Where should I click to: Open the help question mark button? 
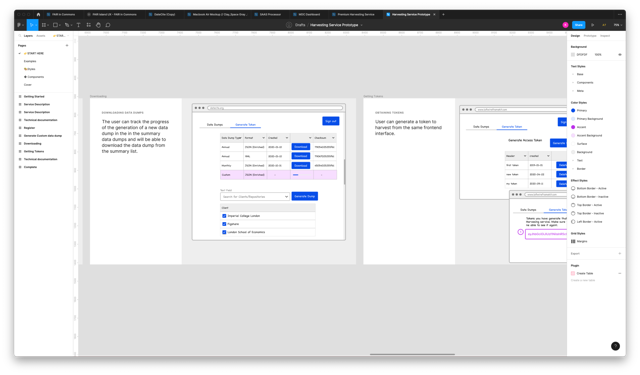click(x=615, y=346)
